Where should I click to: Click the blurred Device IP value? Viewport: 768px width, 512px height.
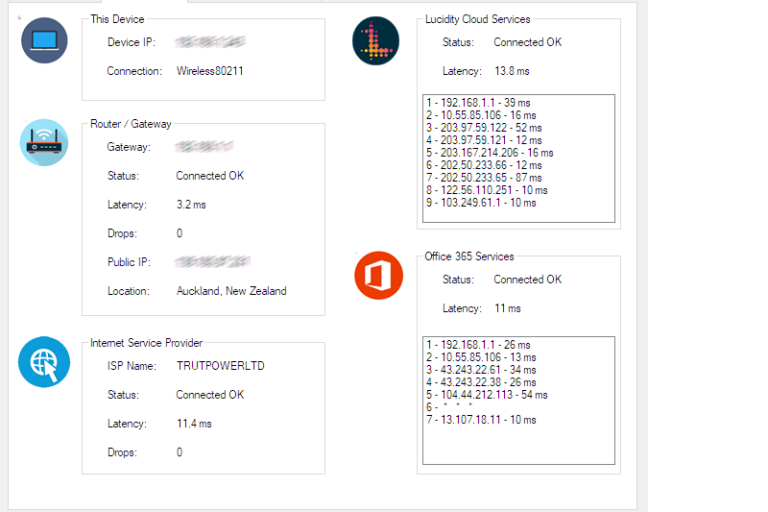coord(210,43)
